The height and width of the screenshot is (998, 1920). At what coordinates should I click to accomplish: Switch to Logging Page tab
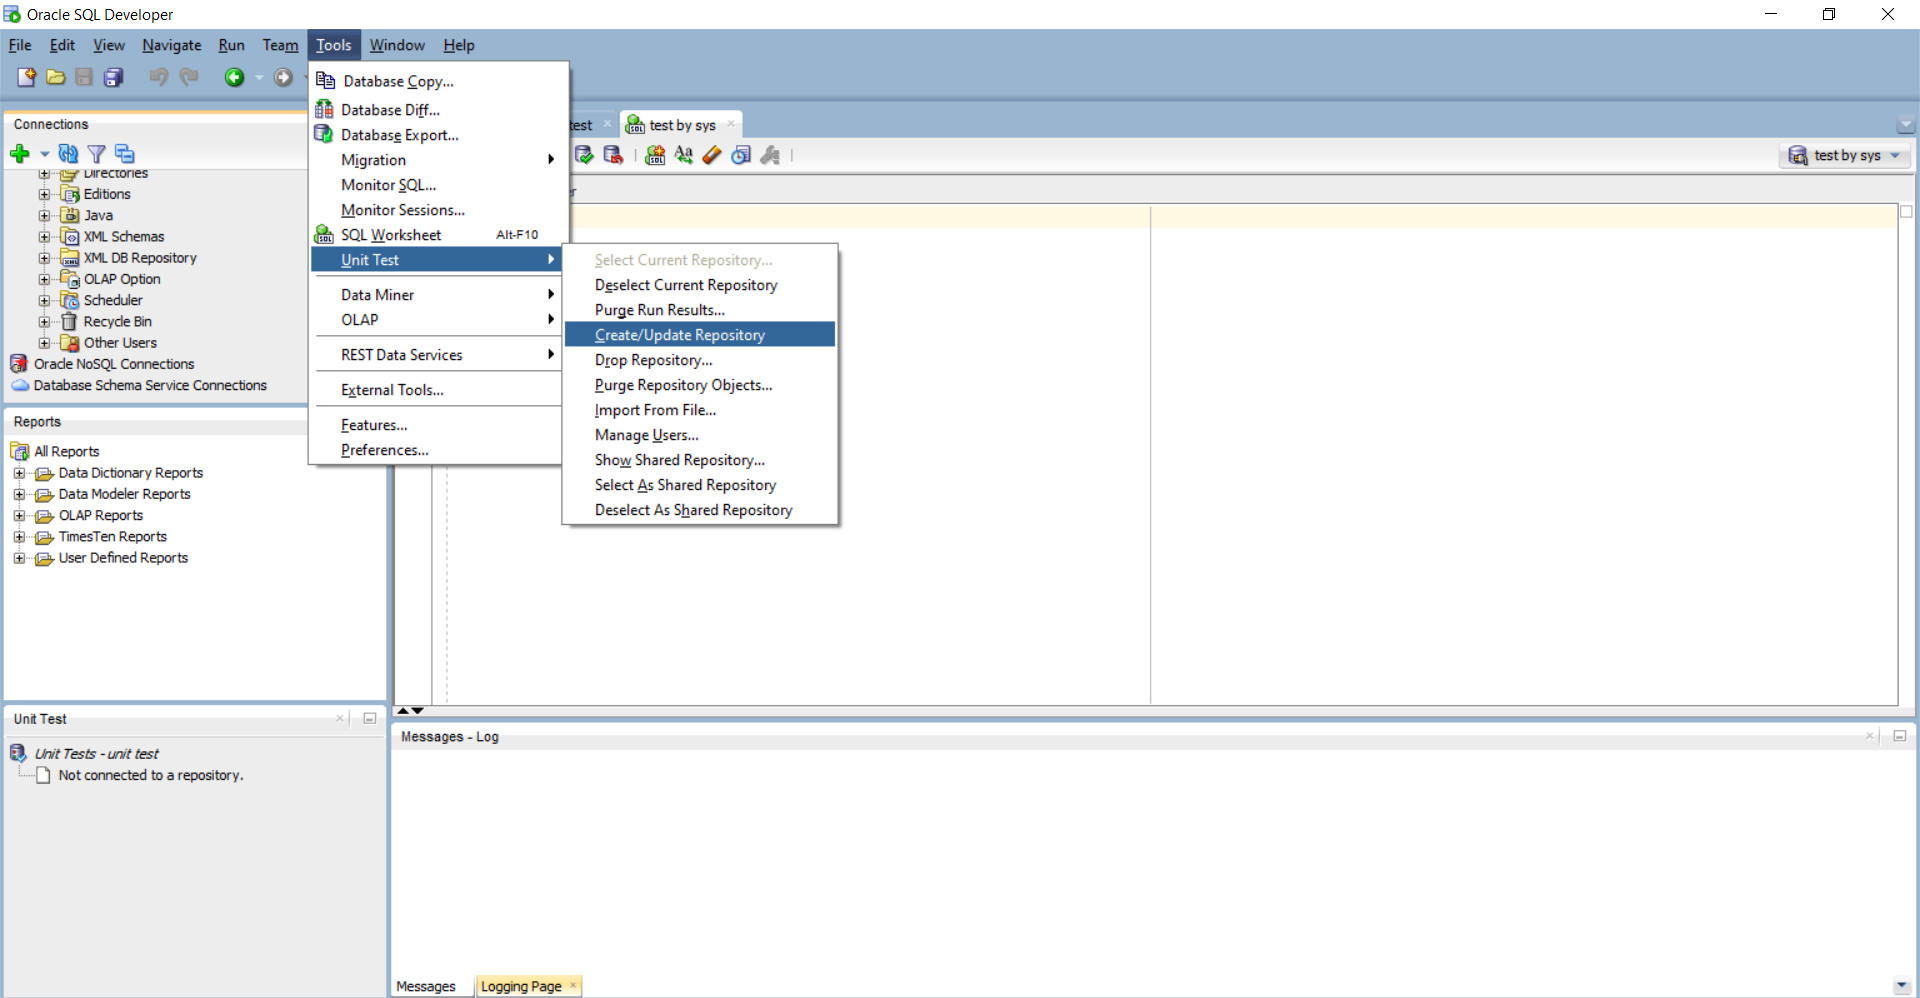click(521, 986)
